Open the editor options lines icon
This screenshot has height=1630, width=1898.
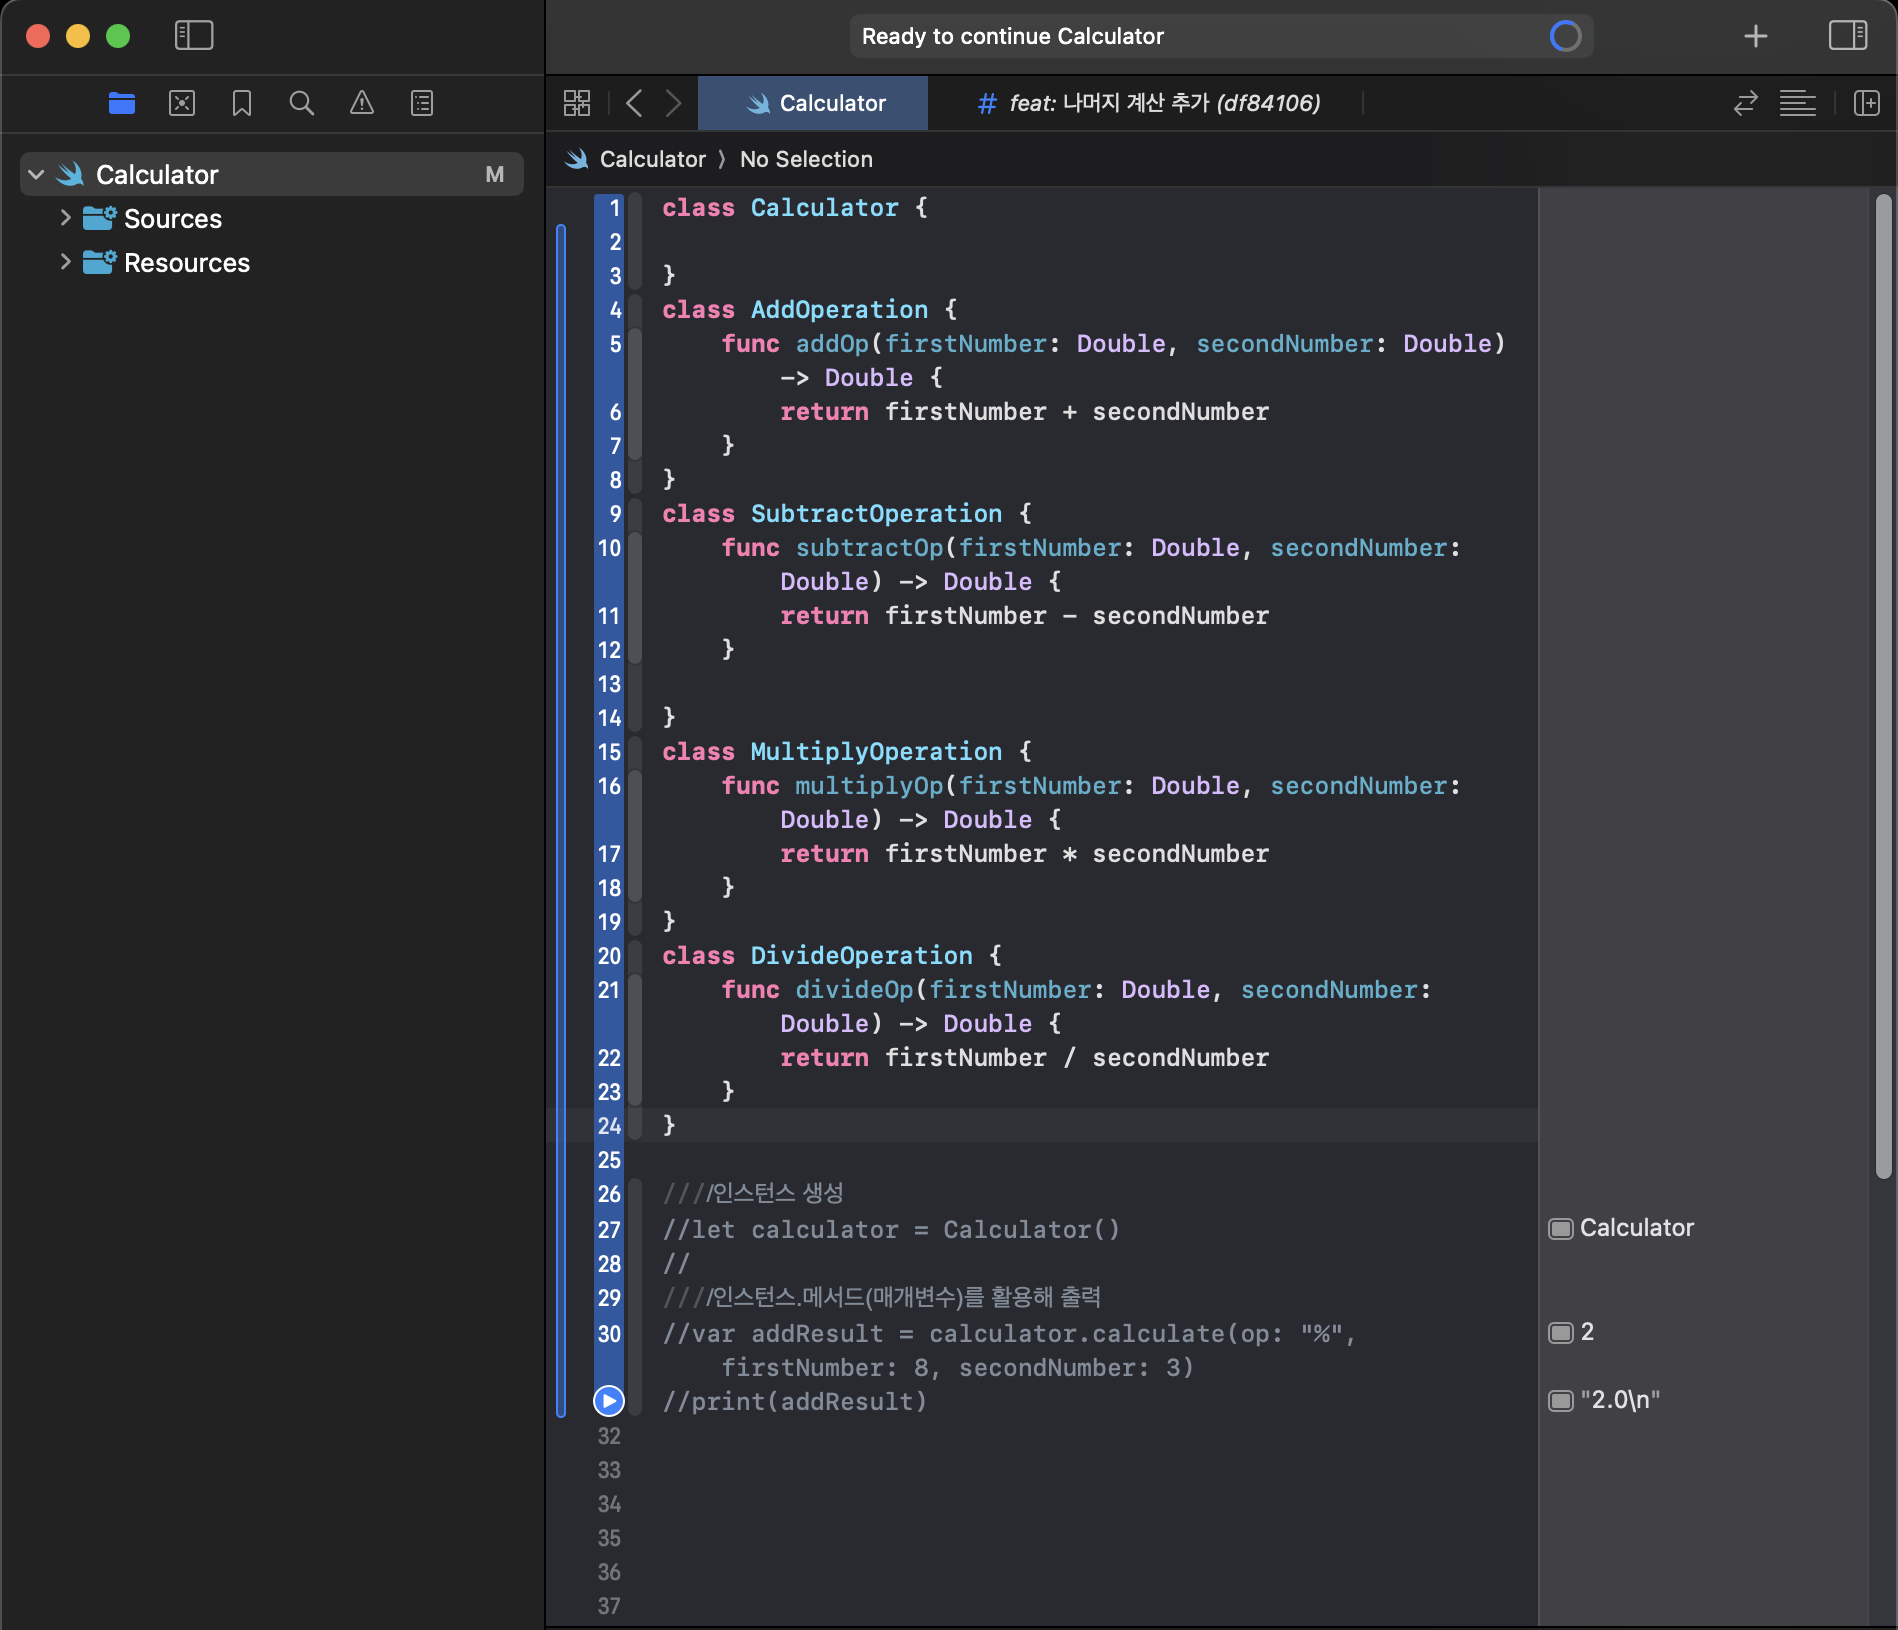(x=1798, y=103)
